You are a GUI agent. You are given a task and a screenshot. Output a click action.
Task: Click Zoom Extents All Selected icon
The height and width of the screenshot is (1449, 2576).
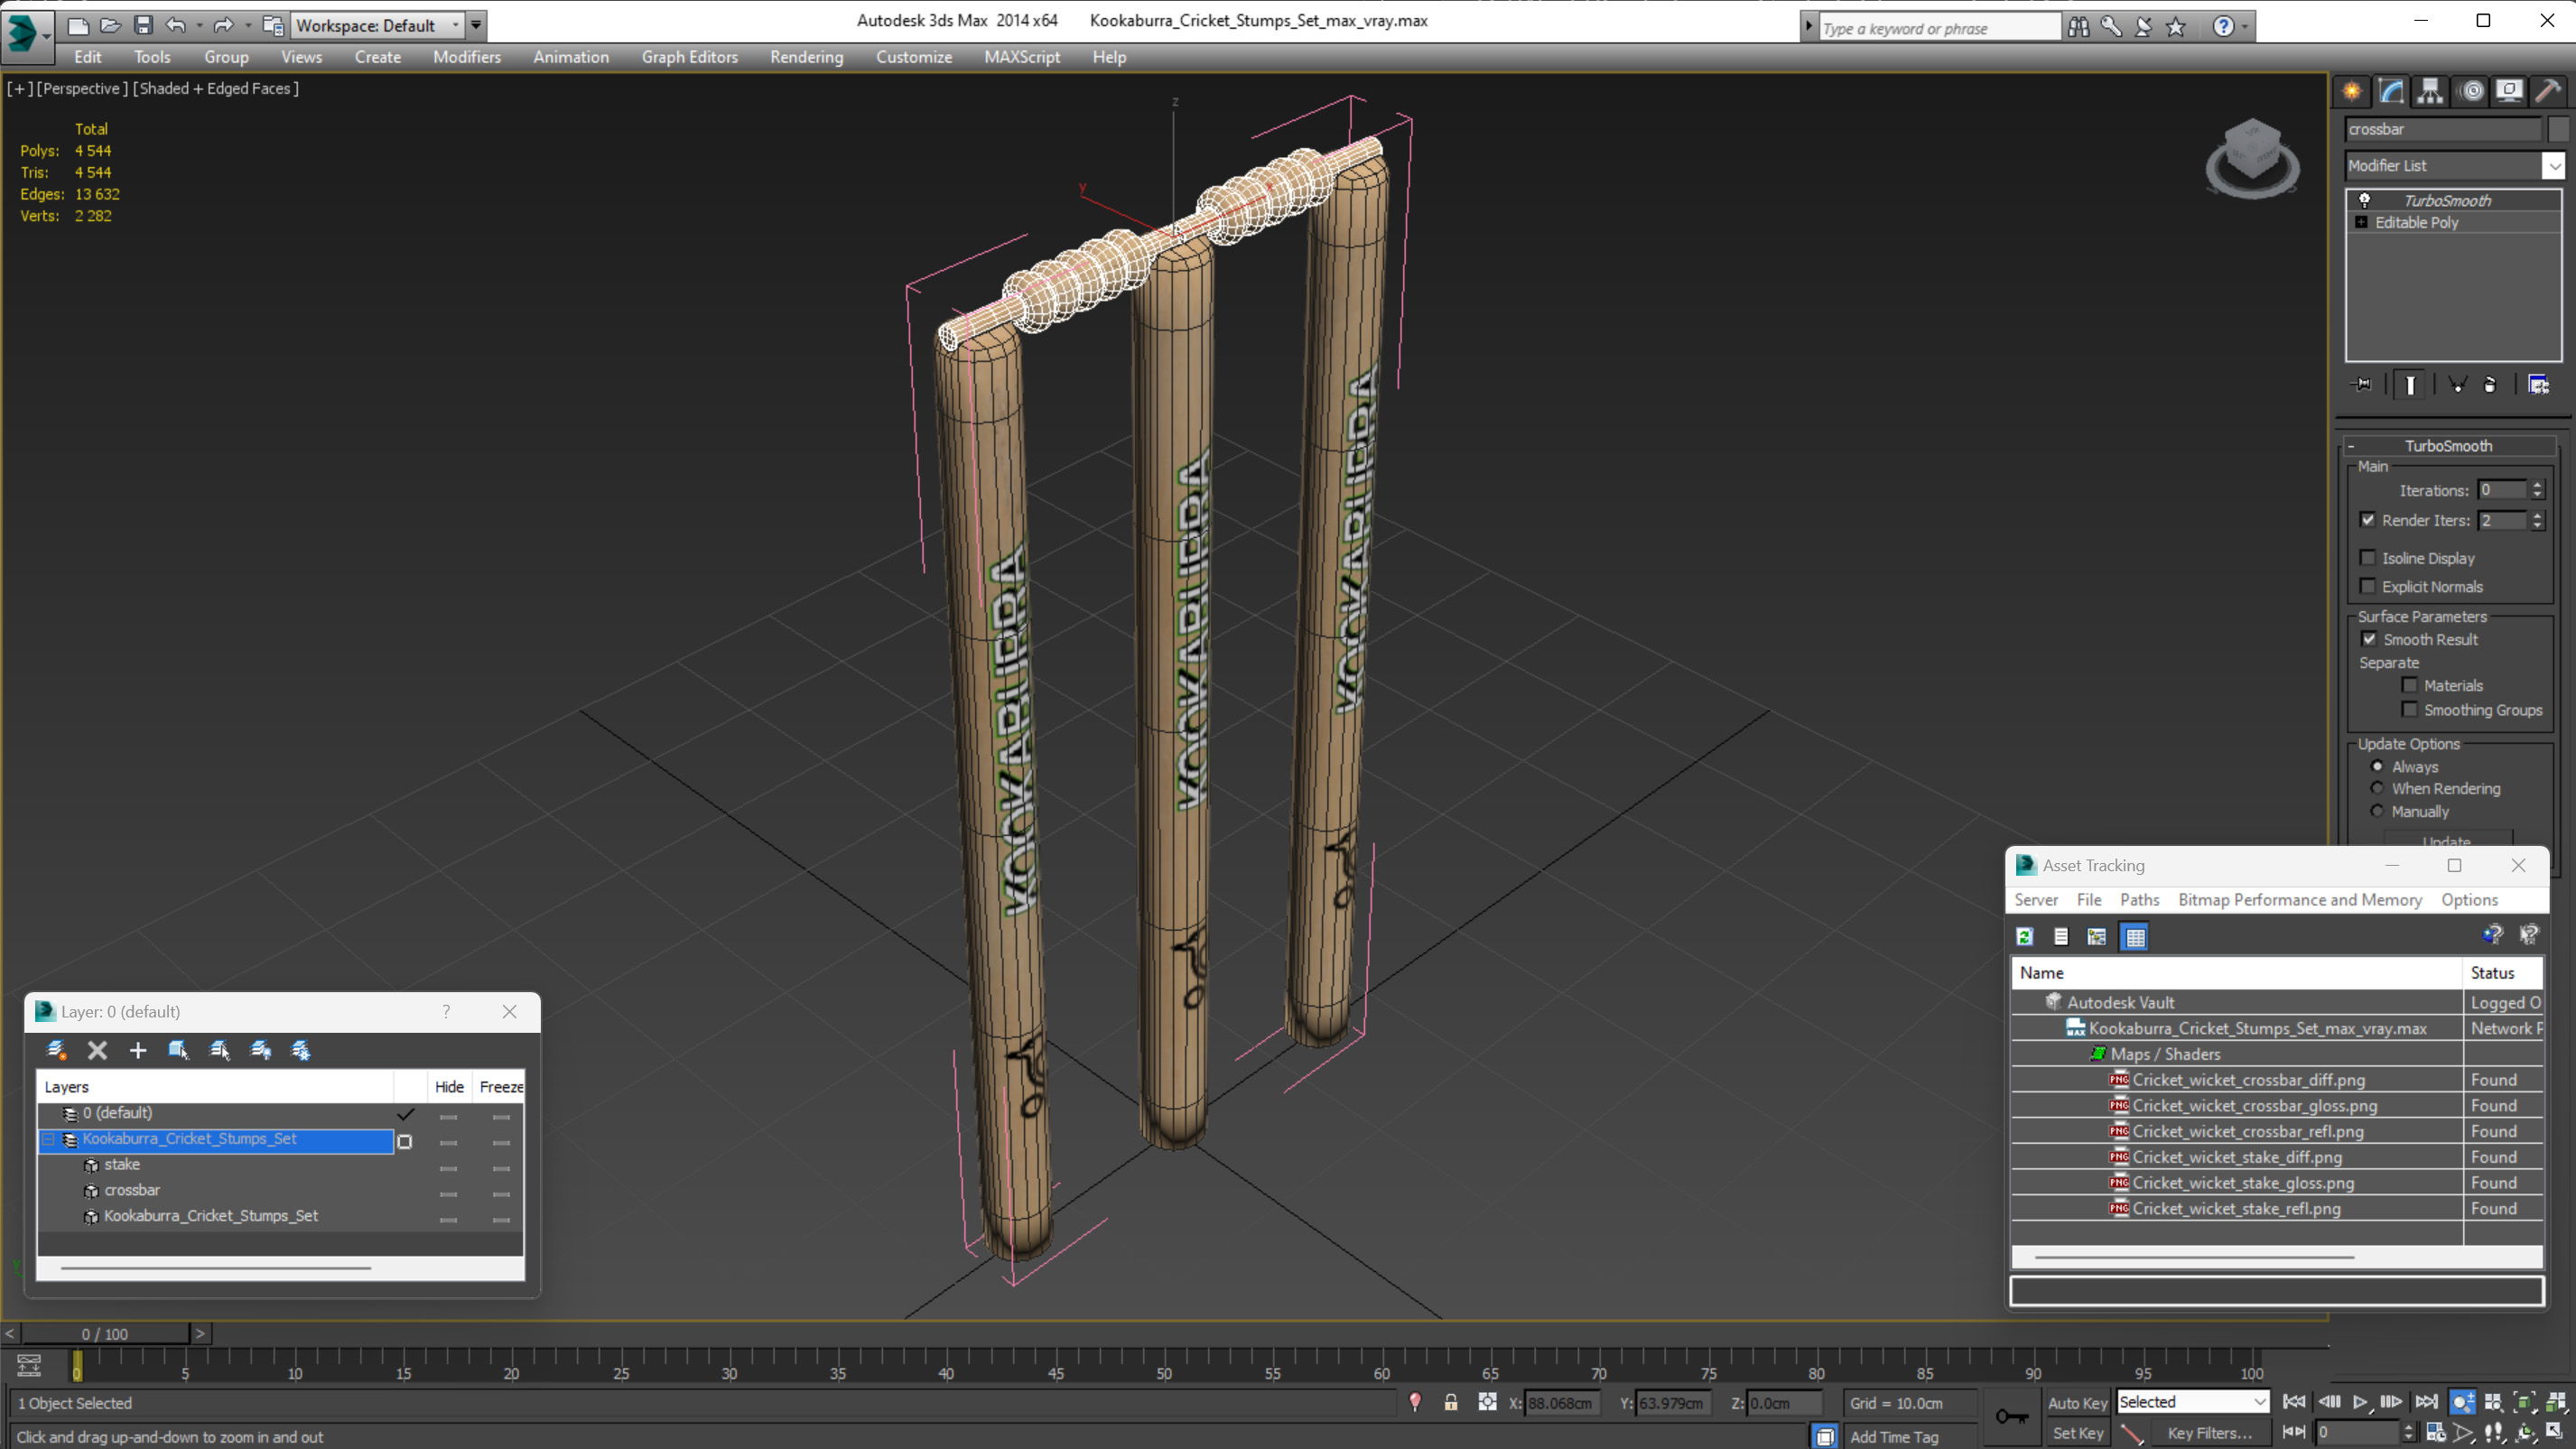[2555, 1403]
